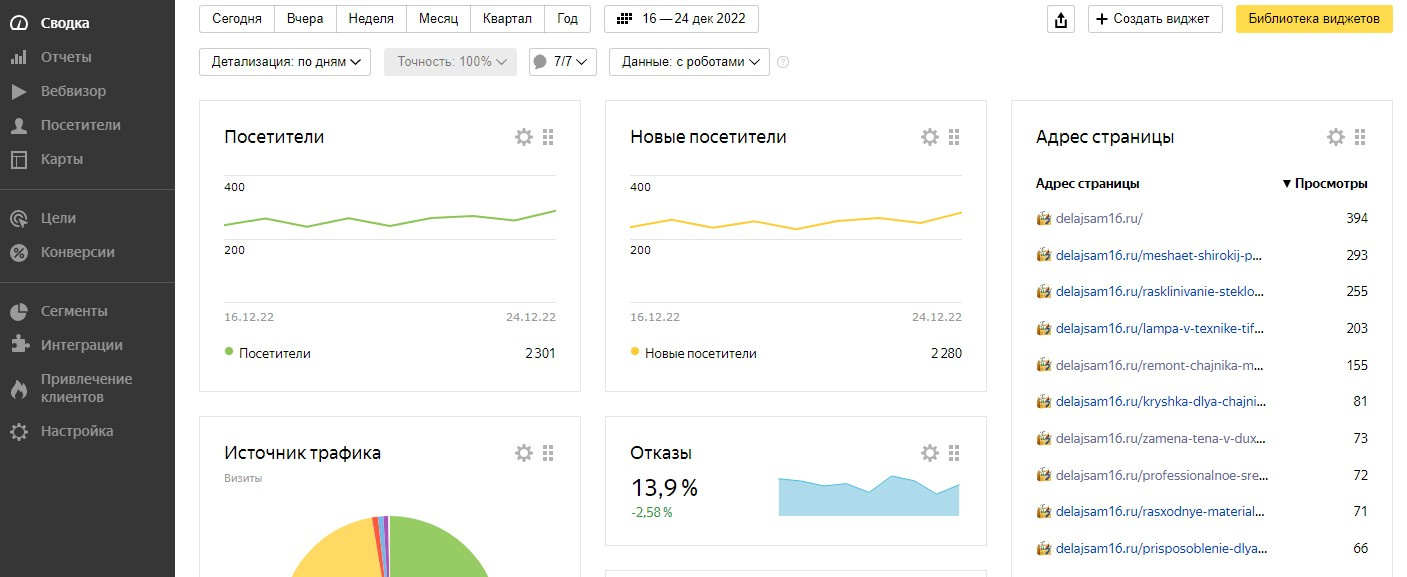1407x577 pixels.
Task: Sort by Просмотры column header
Action: [x=1325, y=184]
